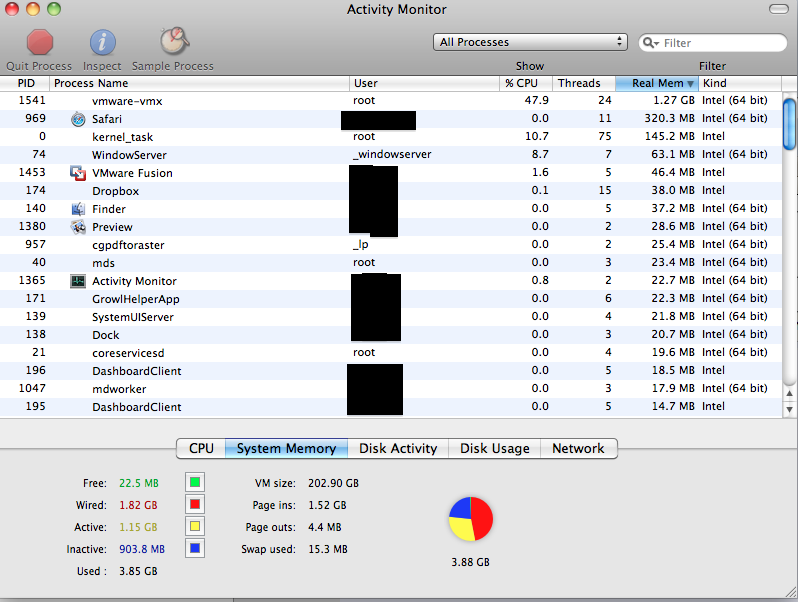Select the System Memory tab

click(287, 448)
